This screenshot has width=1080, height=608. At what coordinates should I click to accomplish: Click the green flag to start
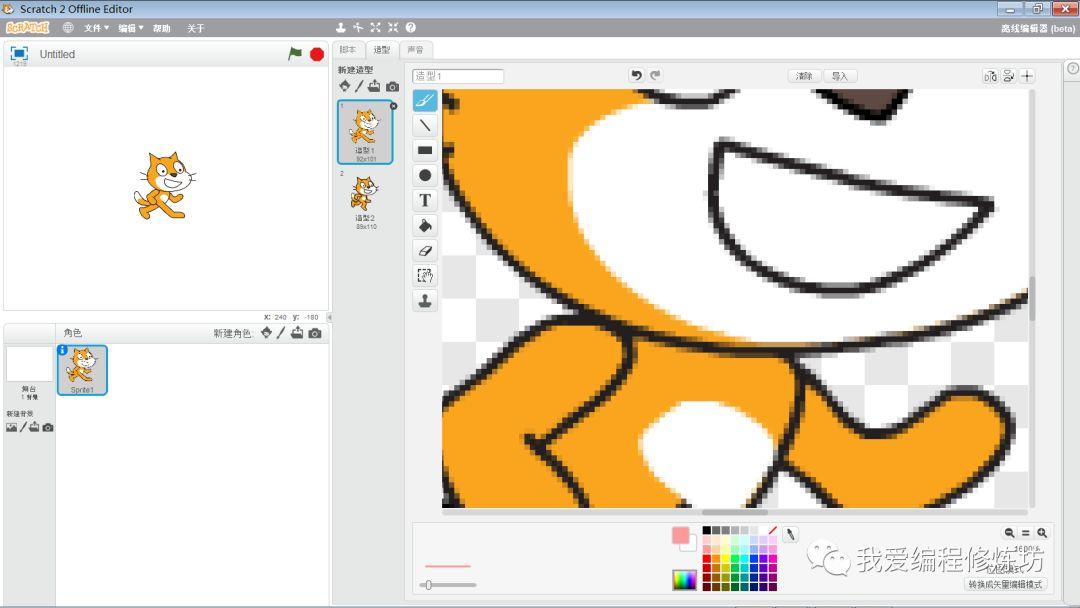295,54
